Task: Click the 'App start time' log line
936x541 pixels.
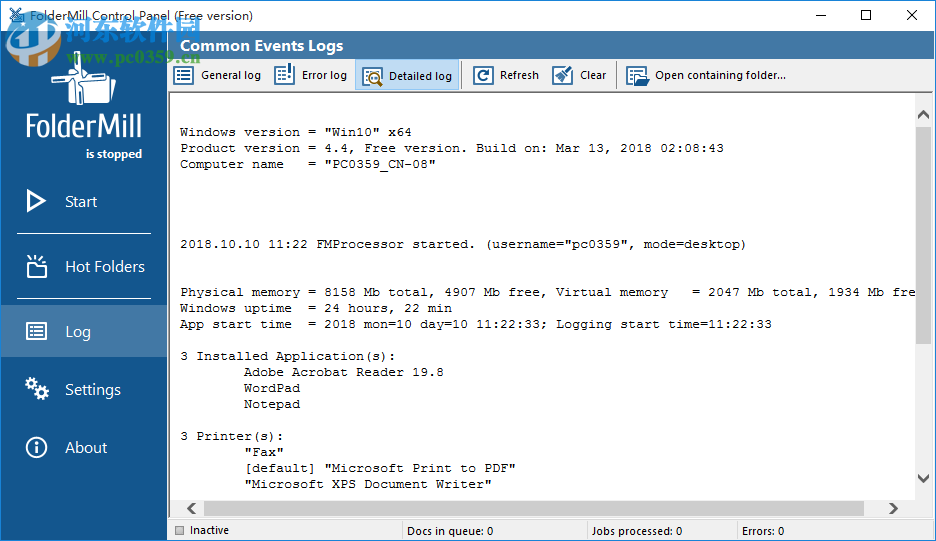Action: [476, 324]
